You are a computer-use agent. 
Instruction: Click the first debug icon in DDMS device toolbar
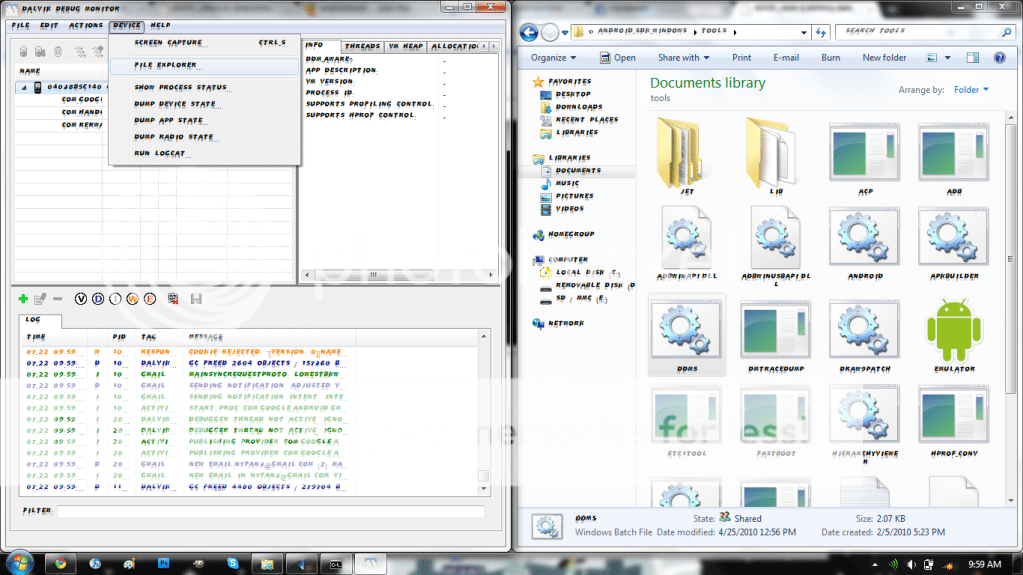(x=23, y=51)
